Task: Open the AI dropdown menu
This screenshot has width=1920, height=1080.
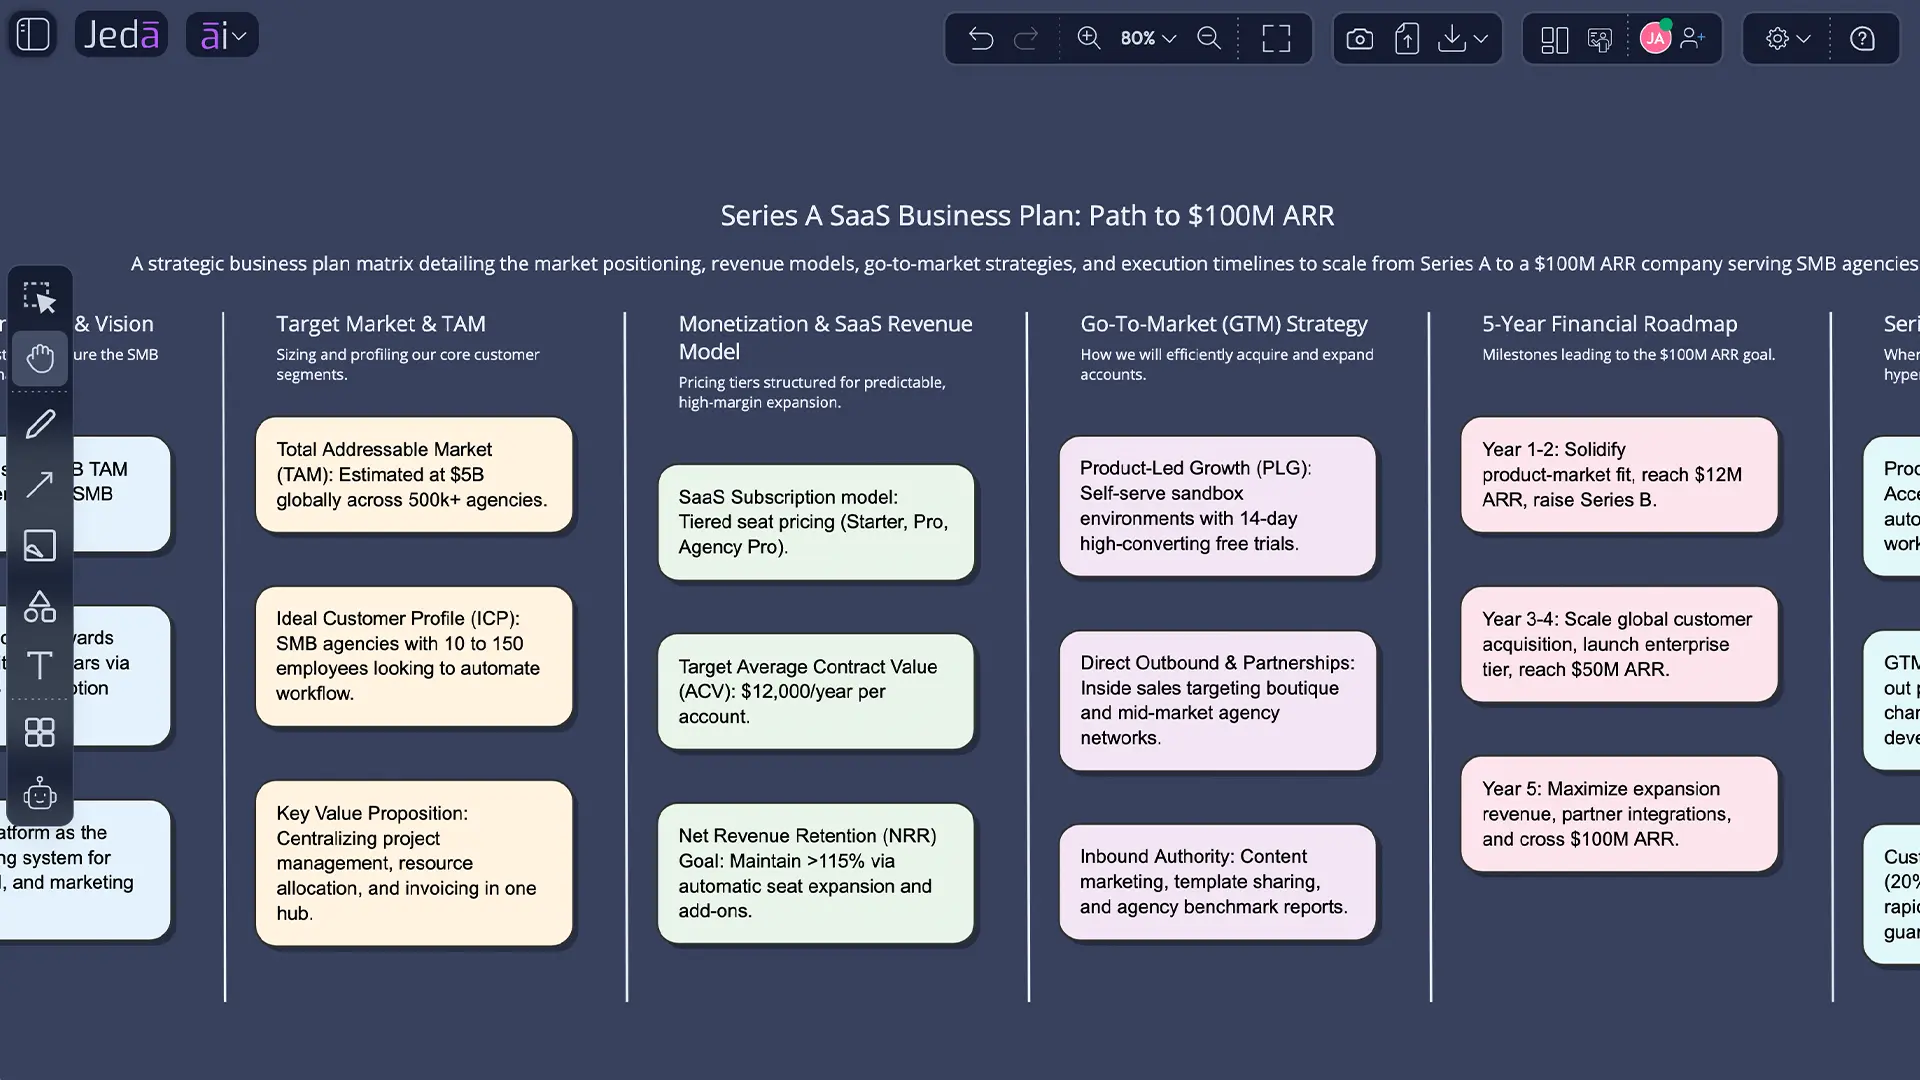Action: click(222, 36)
